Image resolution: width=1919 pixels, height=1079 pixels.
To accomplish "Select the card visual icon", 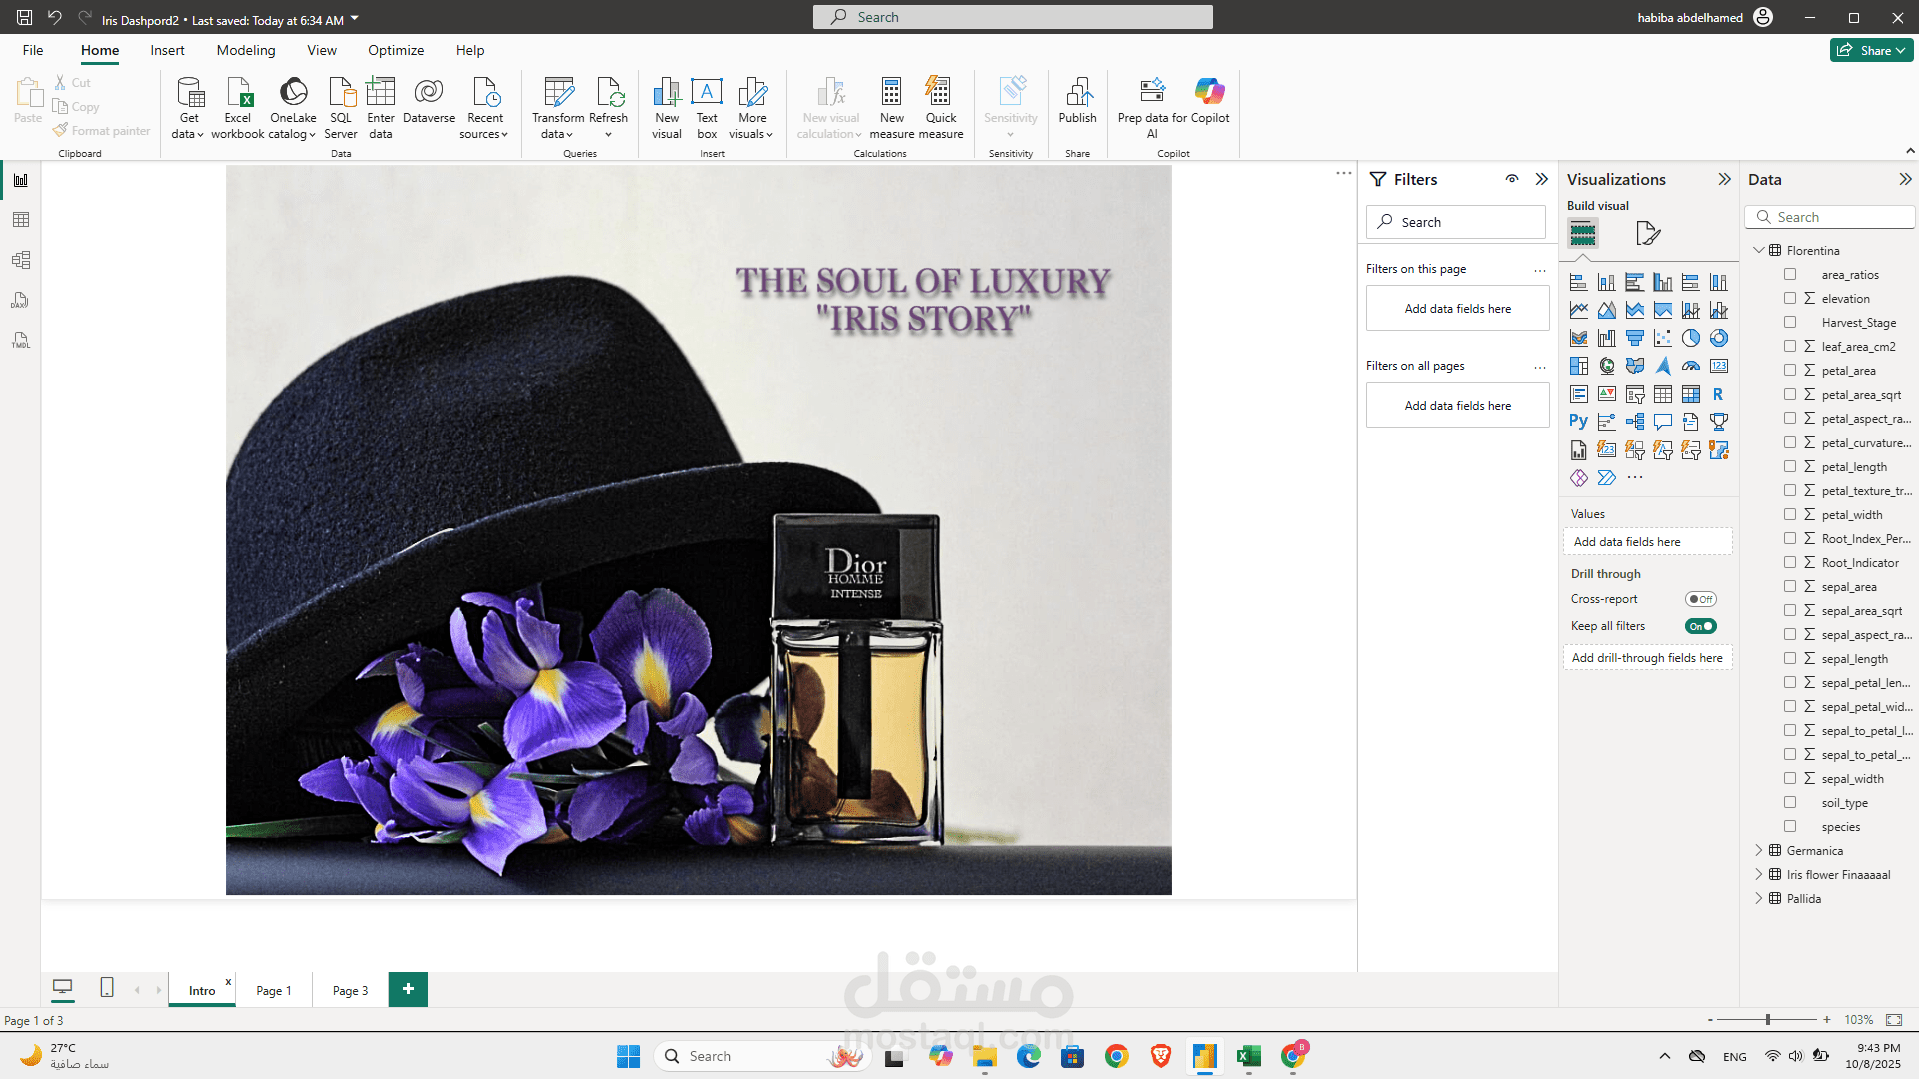I will (x=1718, y=366).
